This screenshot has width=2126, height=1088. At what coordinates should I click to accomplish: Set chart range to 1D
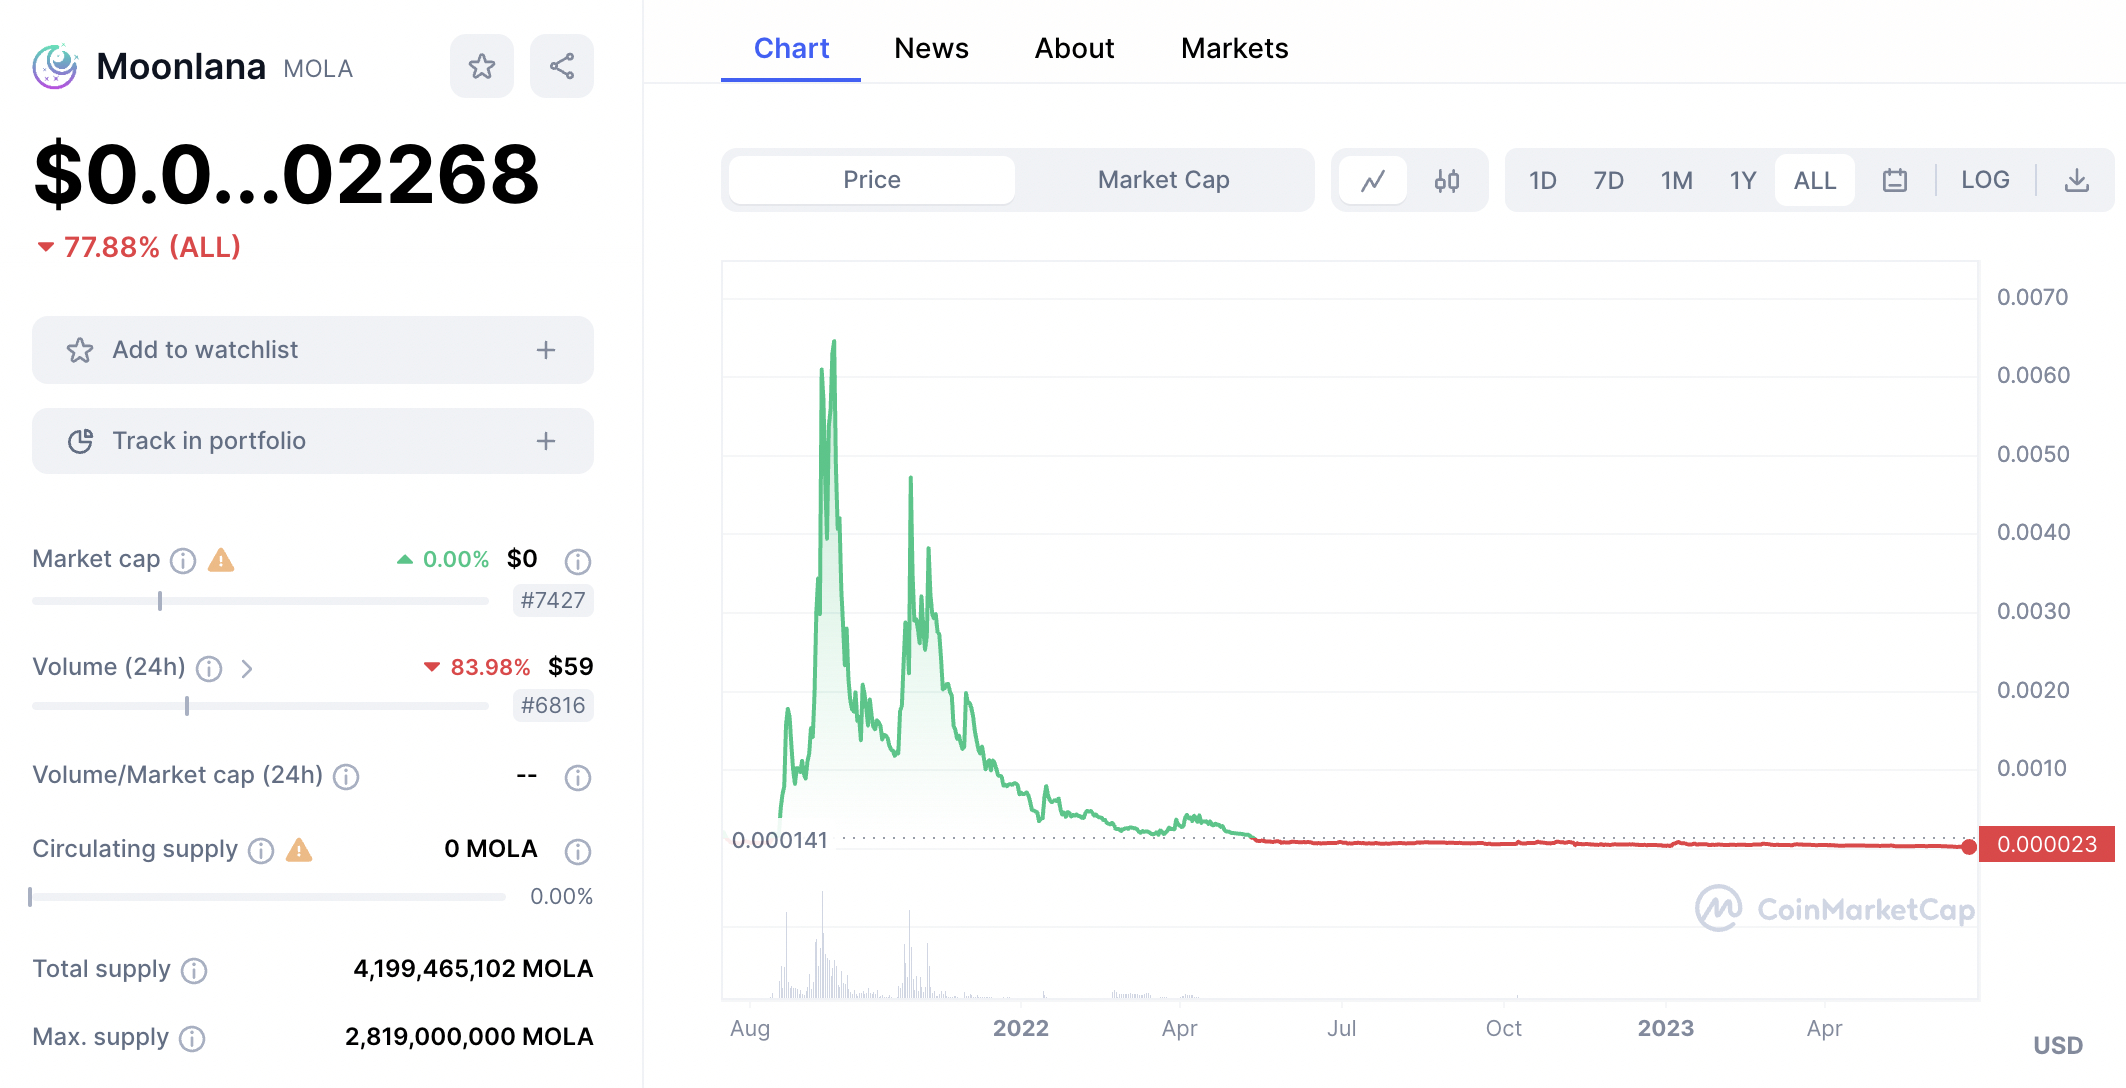click(1542, 180)
